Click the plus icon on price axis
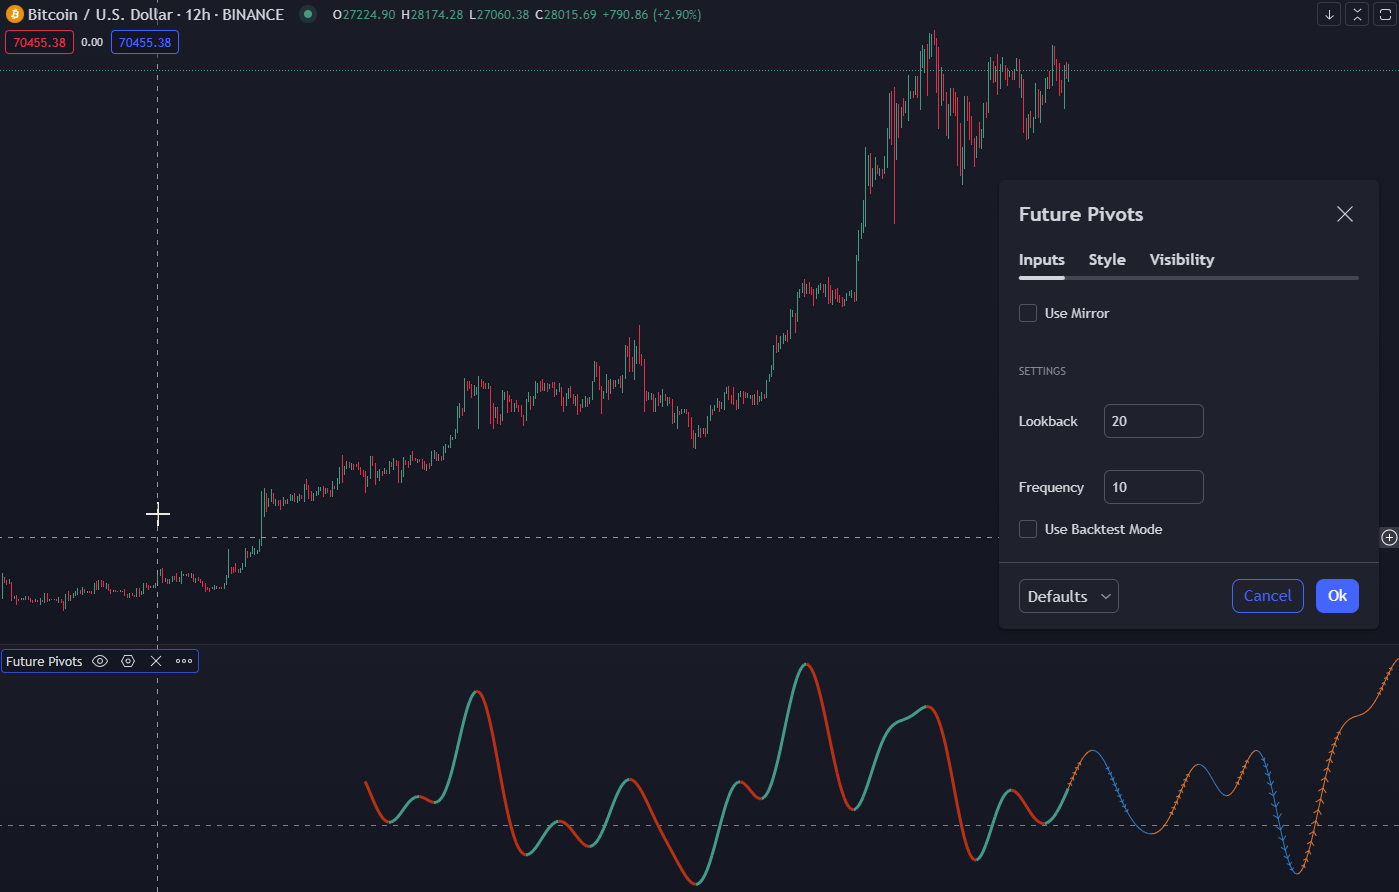This screenshot has width=1399, height=892. [x=1389, y=538]
